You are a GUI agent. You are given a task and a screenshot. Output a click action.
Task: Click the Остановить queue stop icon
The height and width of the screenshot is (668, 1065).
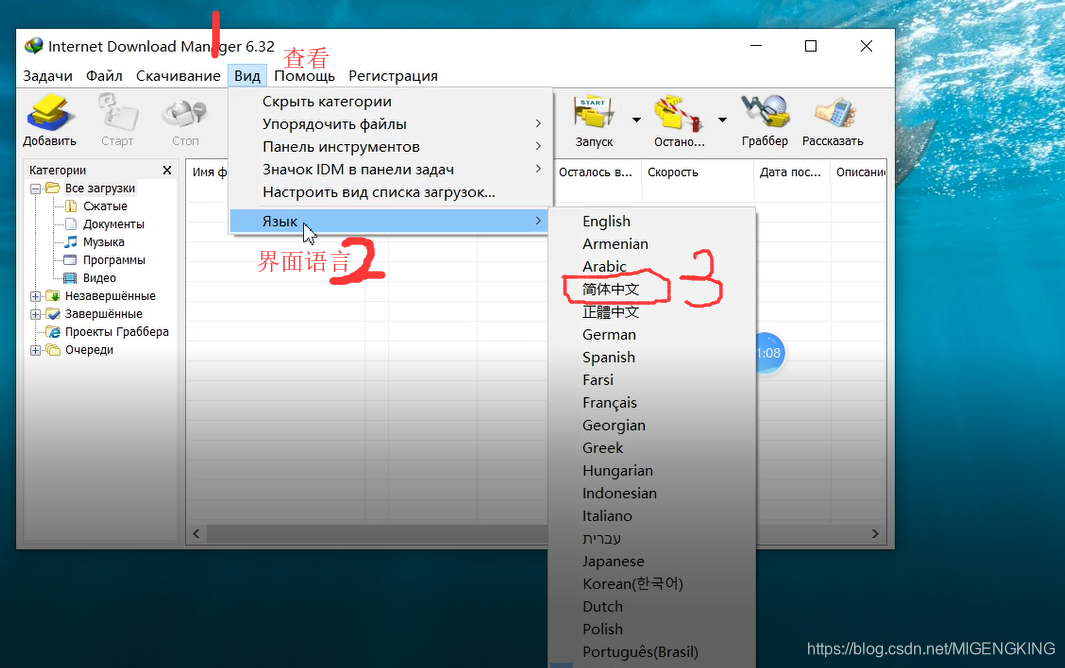[679, 121]
